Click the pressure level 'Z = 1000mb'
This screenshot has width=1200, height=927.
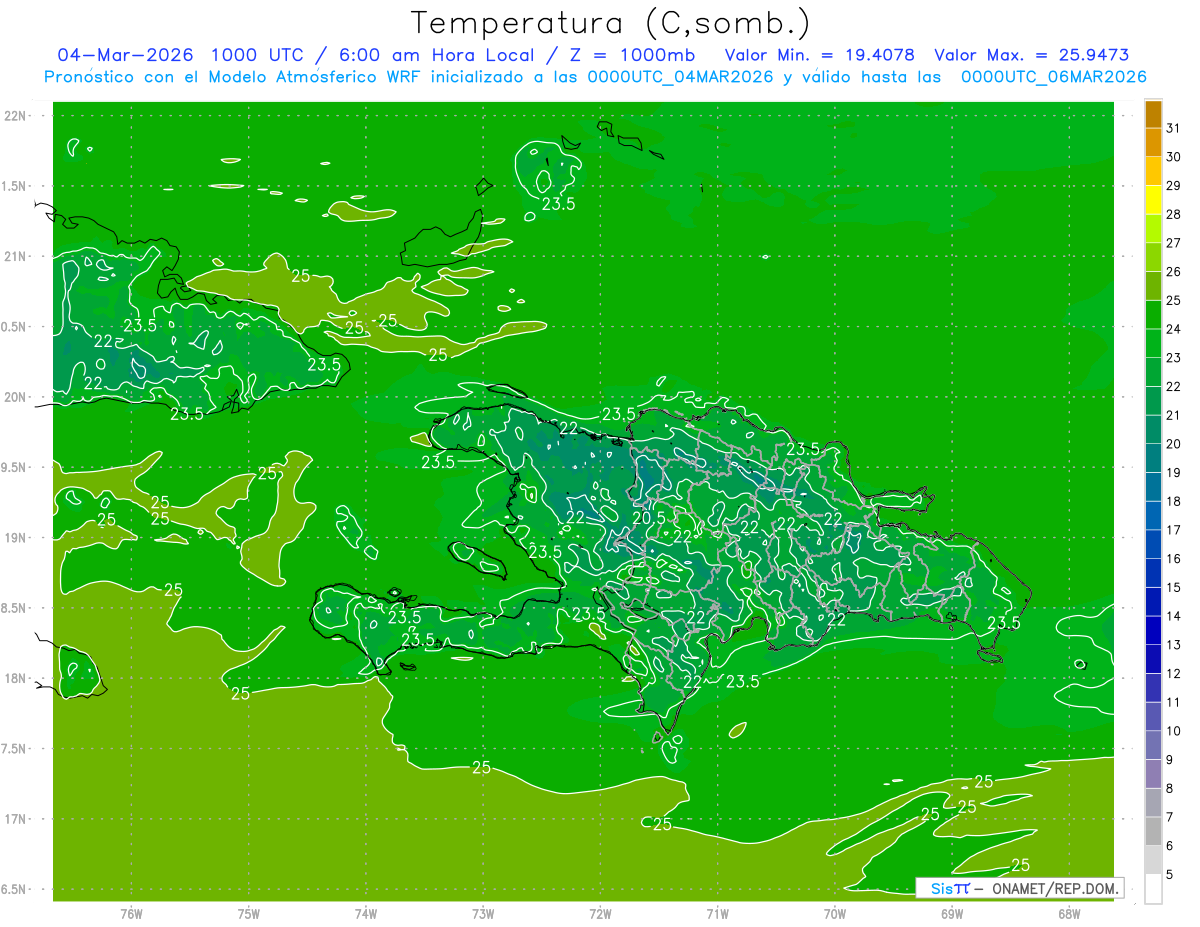tap(634, 55)
